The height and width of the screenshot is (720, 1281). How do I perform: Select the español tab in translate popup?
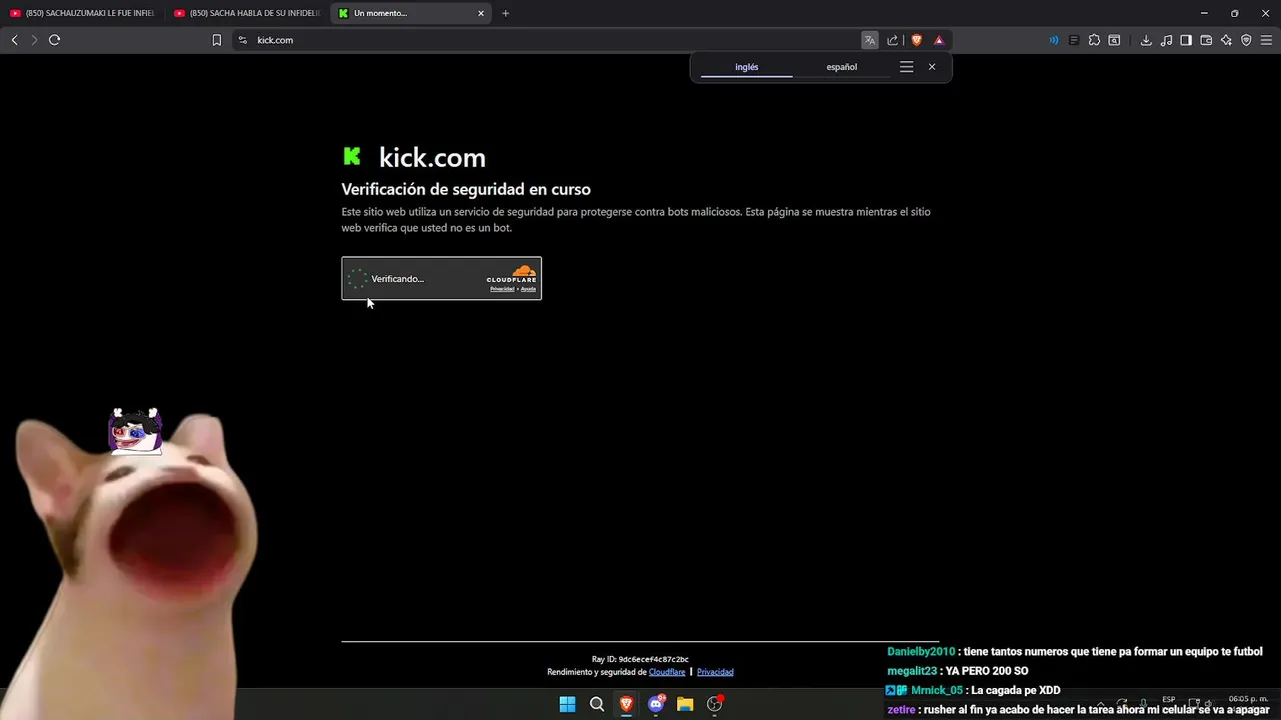tap(842, 67)
